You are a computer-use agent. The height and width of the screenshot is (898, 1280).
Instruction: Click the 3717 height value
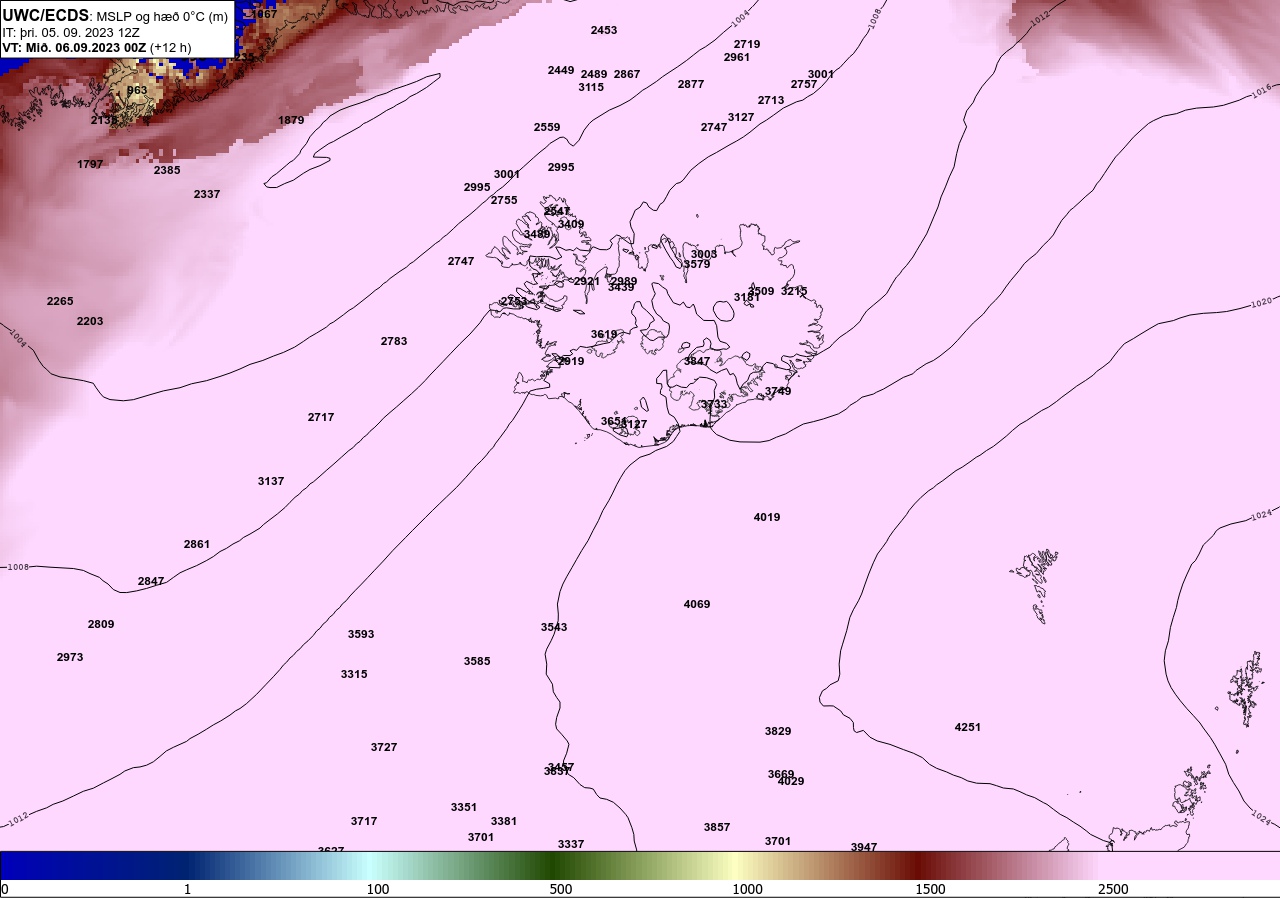(364, 821)
